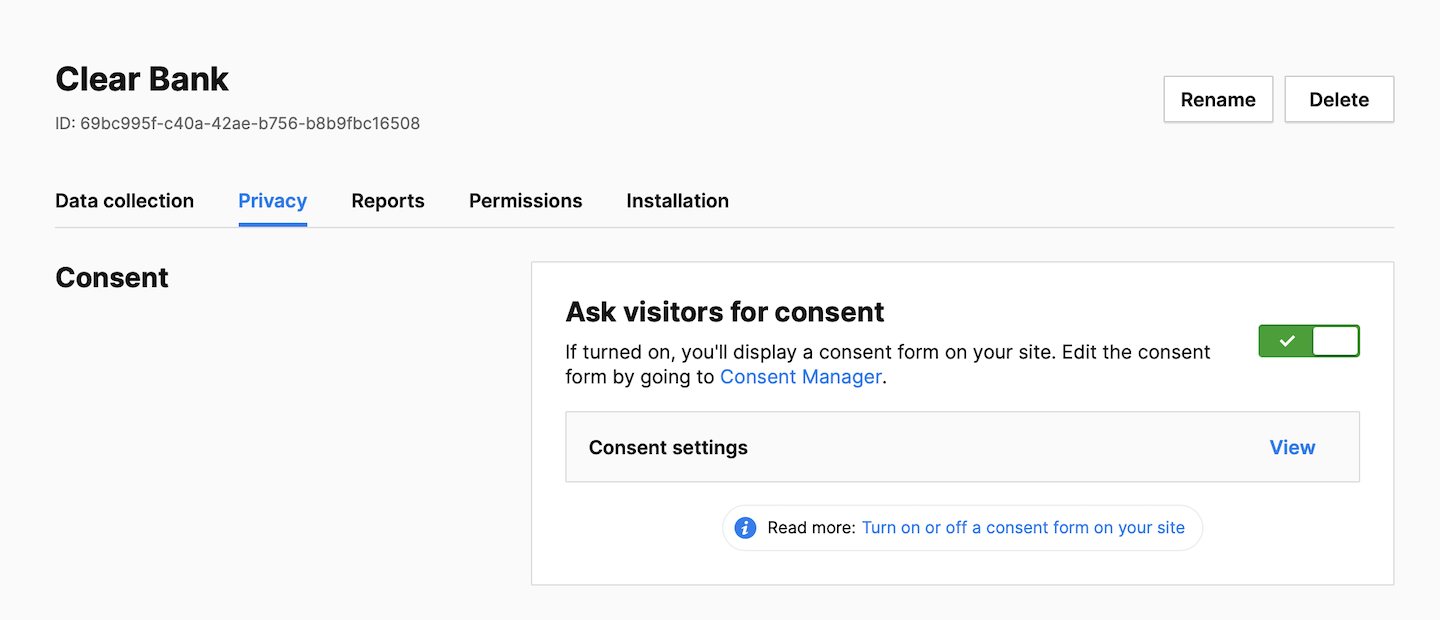Toggle the Ask visitors for consent switch
Image resolution: width=1440 pixels, height=620 pixels.
pyautogui.click(x=1309, y=341)
